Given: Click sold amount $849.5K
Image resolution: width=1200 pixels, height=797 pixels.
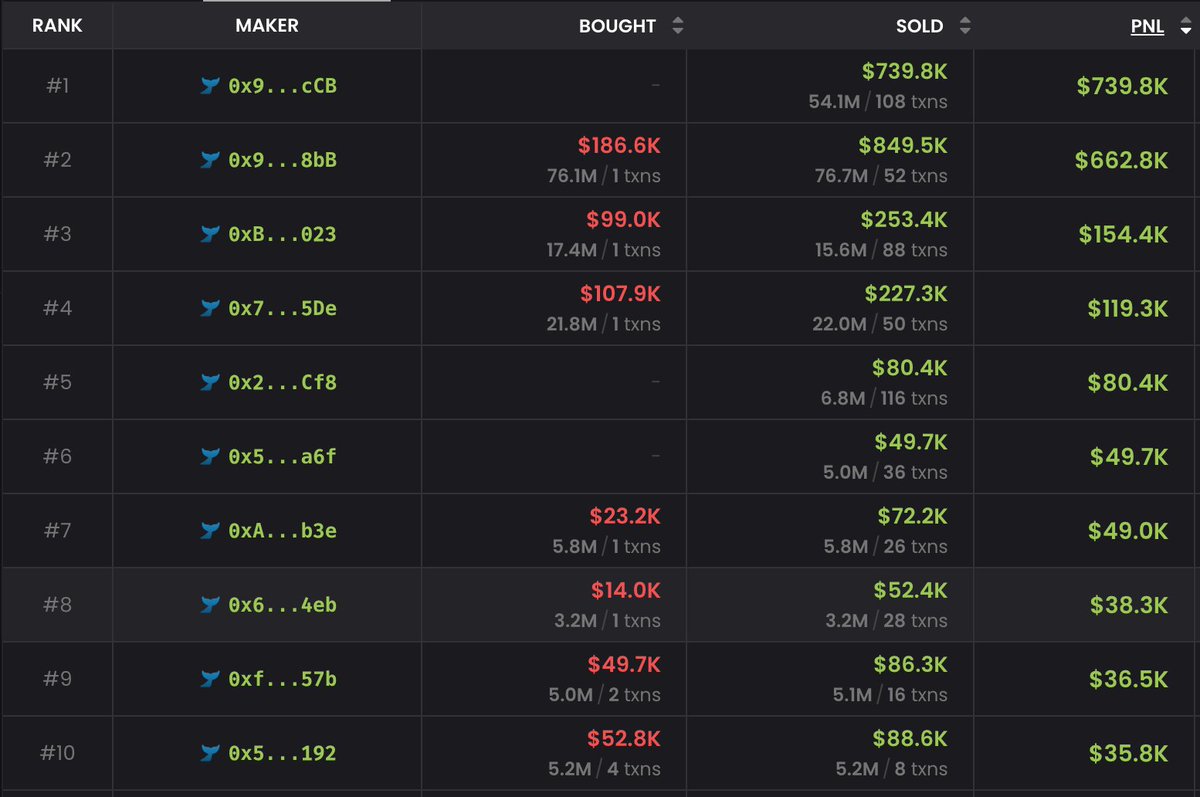Looking at the screenshot, I should click(903, 146).
